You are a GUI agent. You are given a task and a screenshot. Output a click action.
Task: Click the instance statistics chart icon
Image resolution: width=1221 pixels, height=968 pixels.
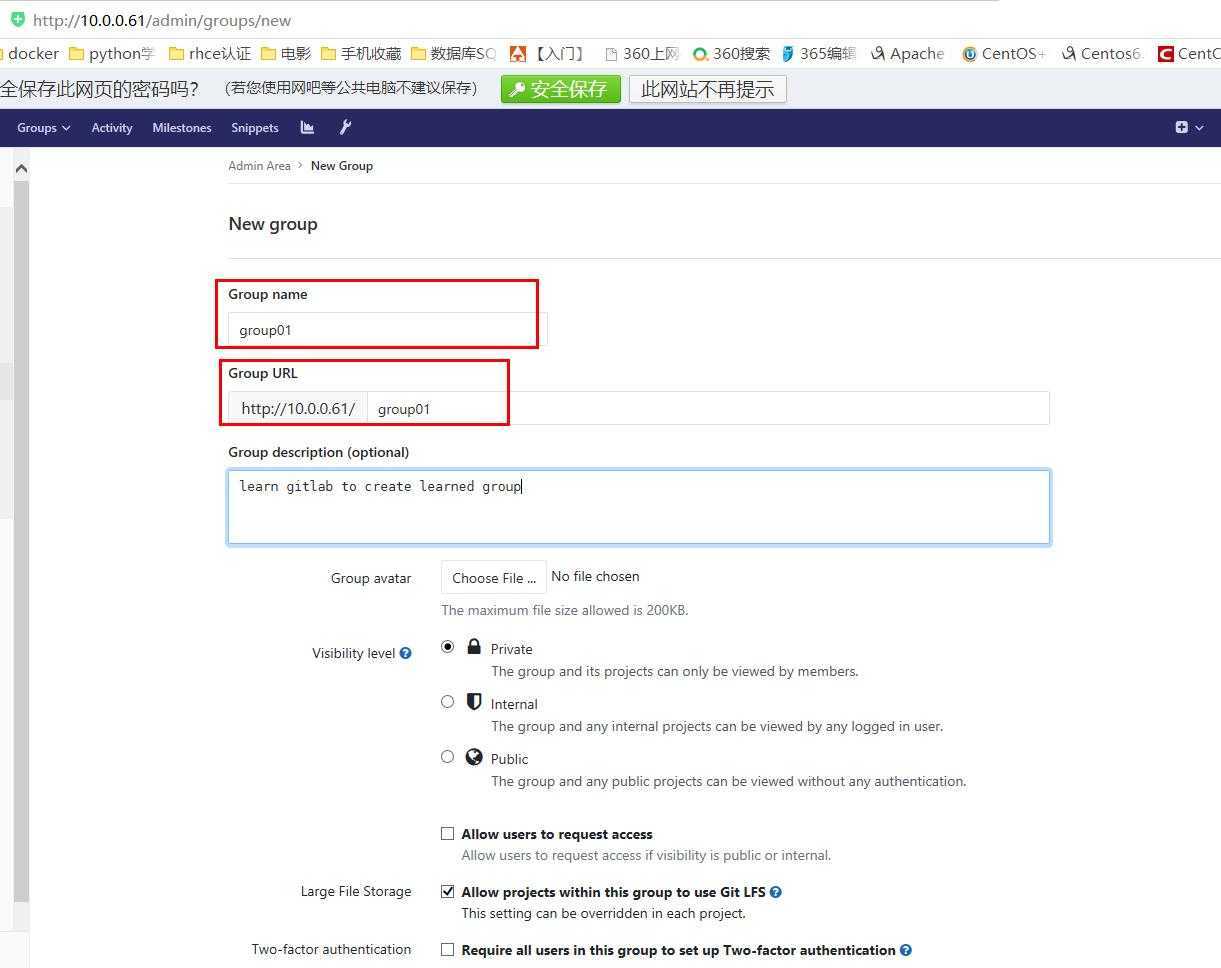307,127
